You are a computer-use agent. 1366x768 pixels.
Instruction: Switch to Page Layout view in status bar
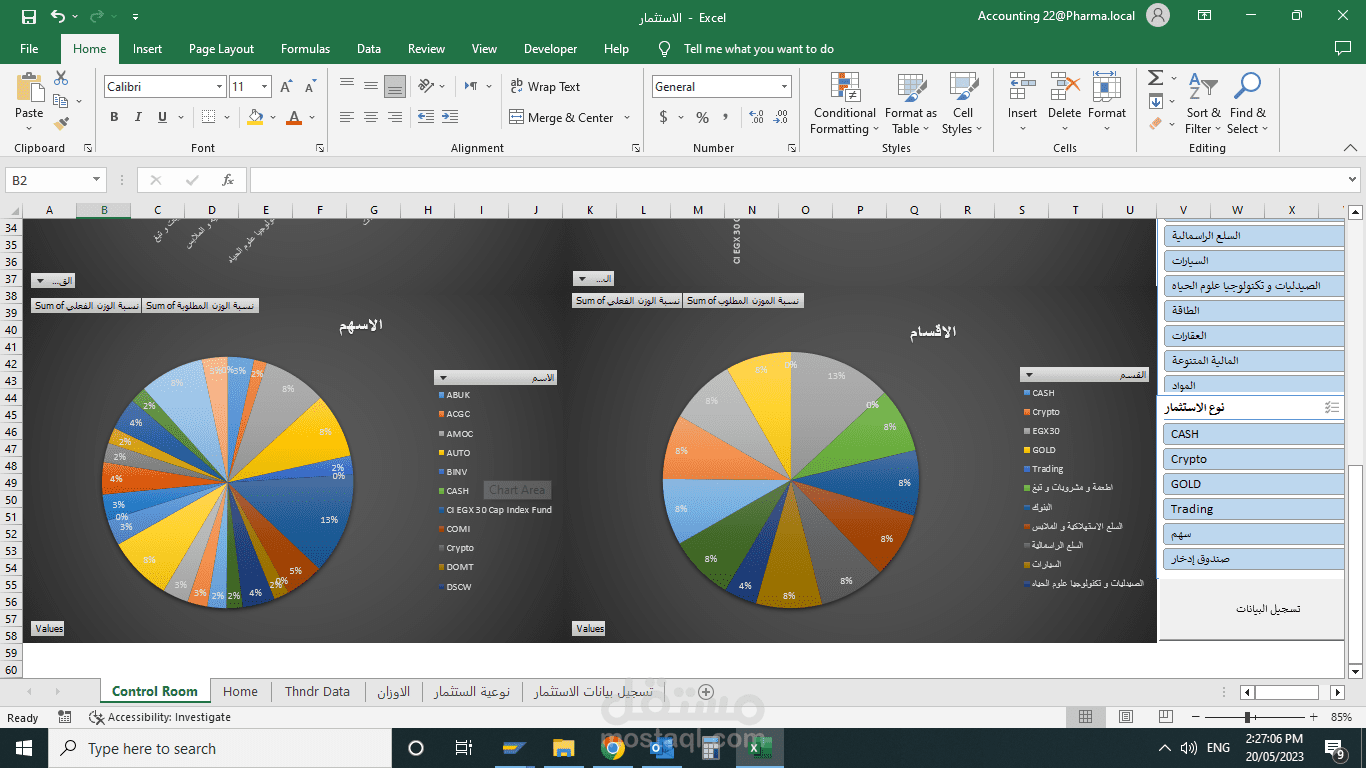[x=1126, y=717]
